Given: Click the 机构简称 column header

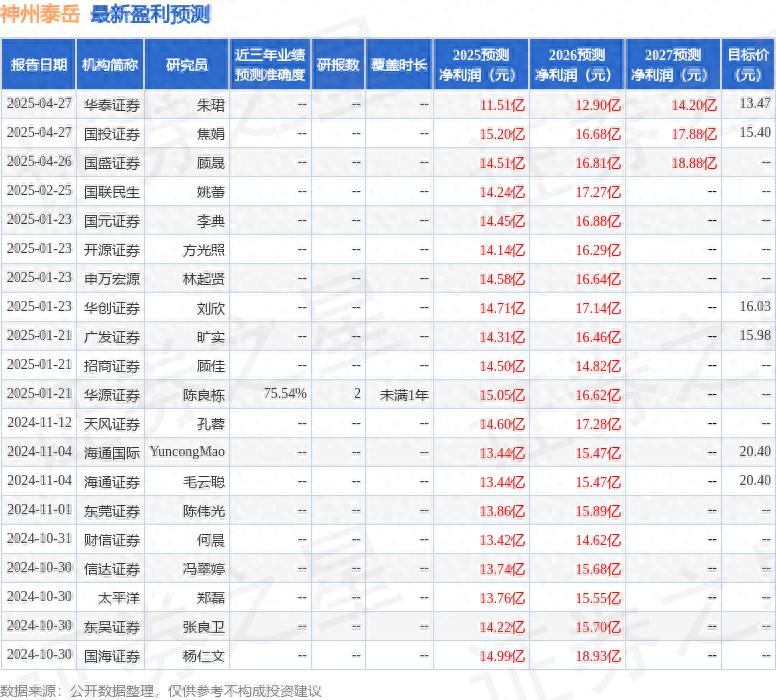Looking at the screenshot, I should tap(110, 64).
